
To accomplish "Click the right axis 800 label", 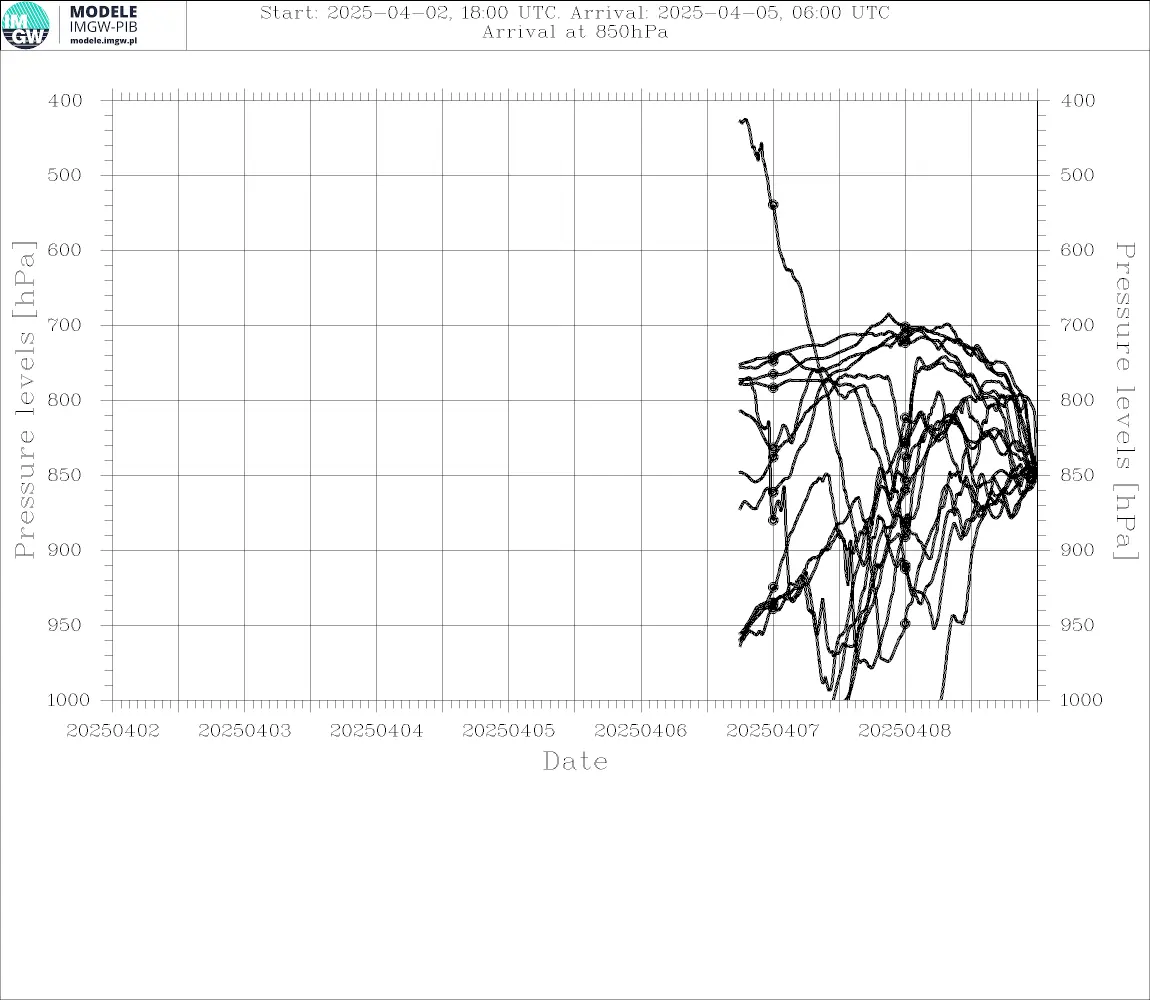I will pos(1077,400).
